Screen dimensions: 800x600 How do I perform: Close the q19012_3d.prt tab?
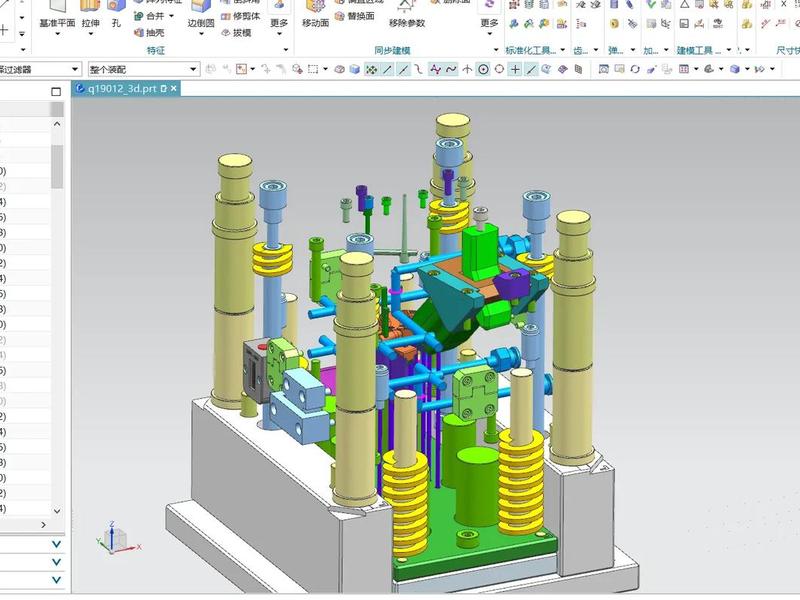(x=174, y=89)
